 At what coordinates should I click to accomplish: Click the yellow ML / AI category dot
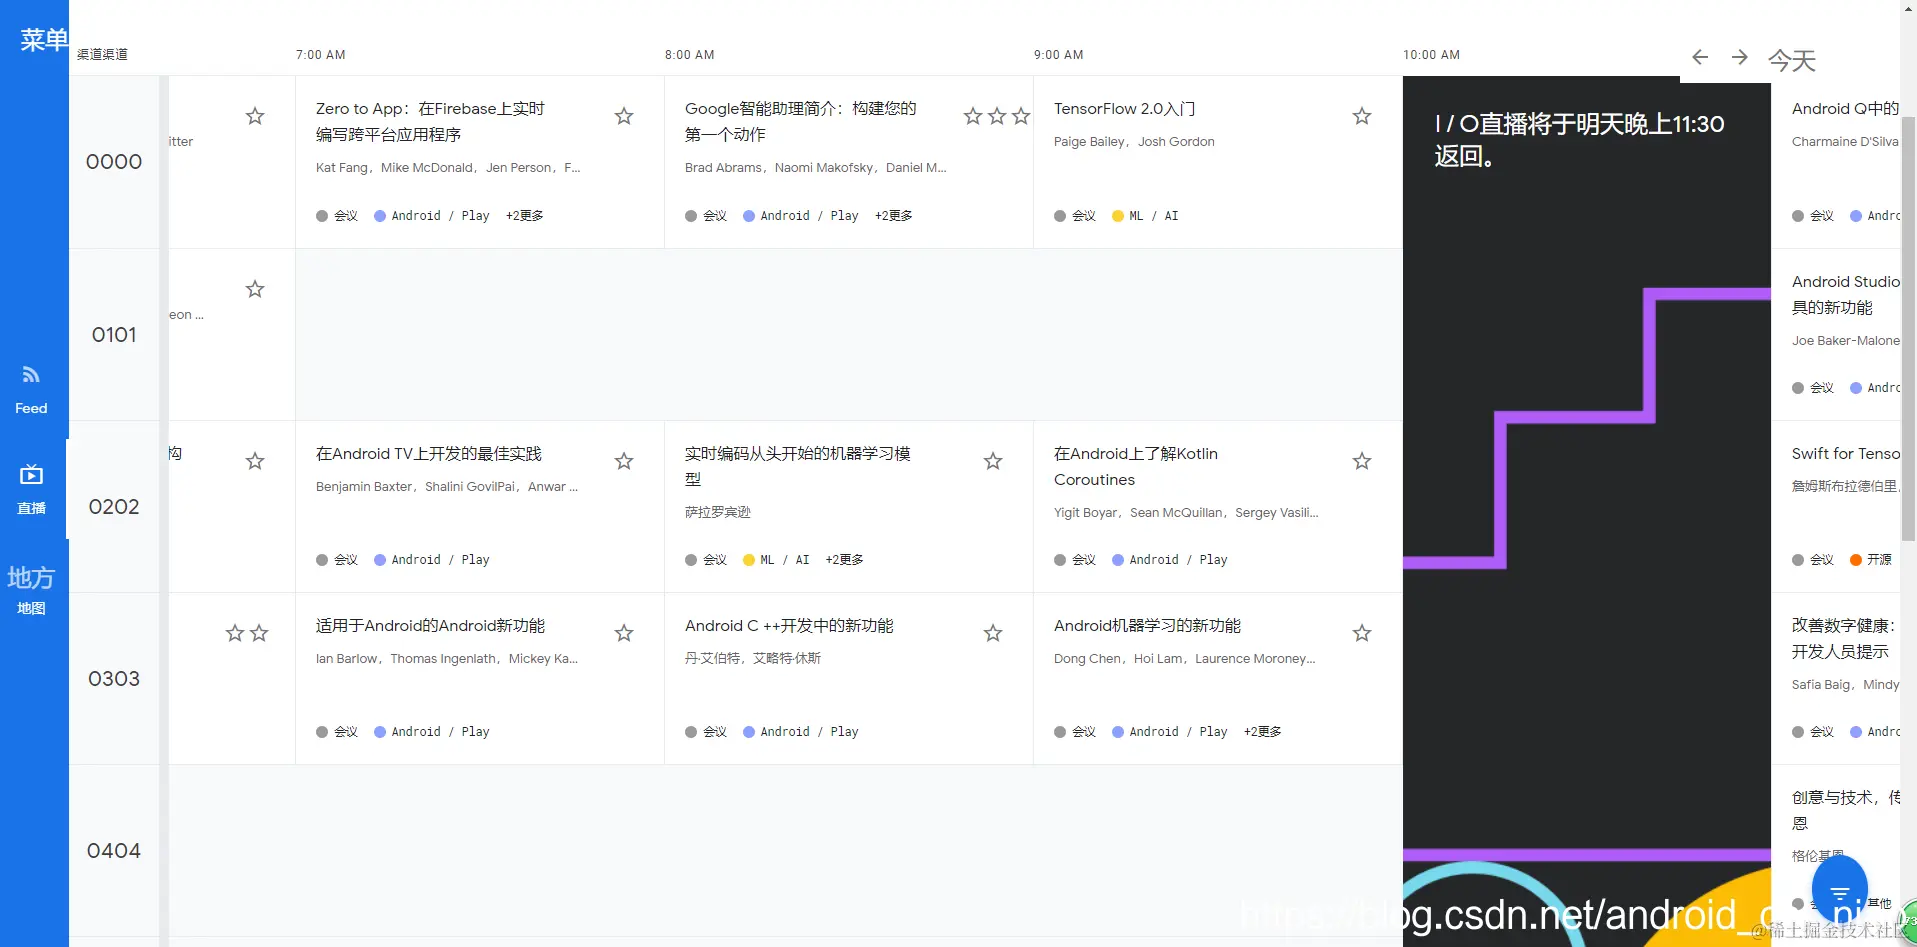pyautogui.click(x=1117, y=215)
